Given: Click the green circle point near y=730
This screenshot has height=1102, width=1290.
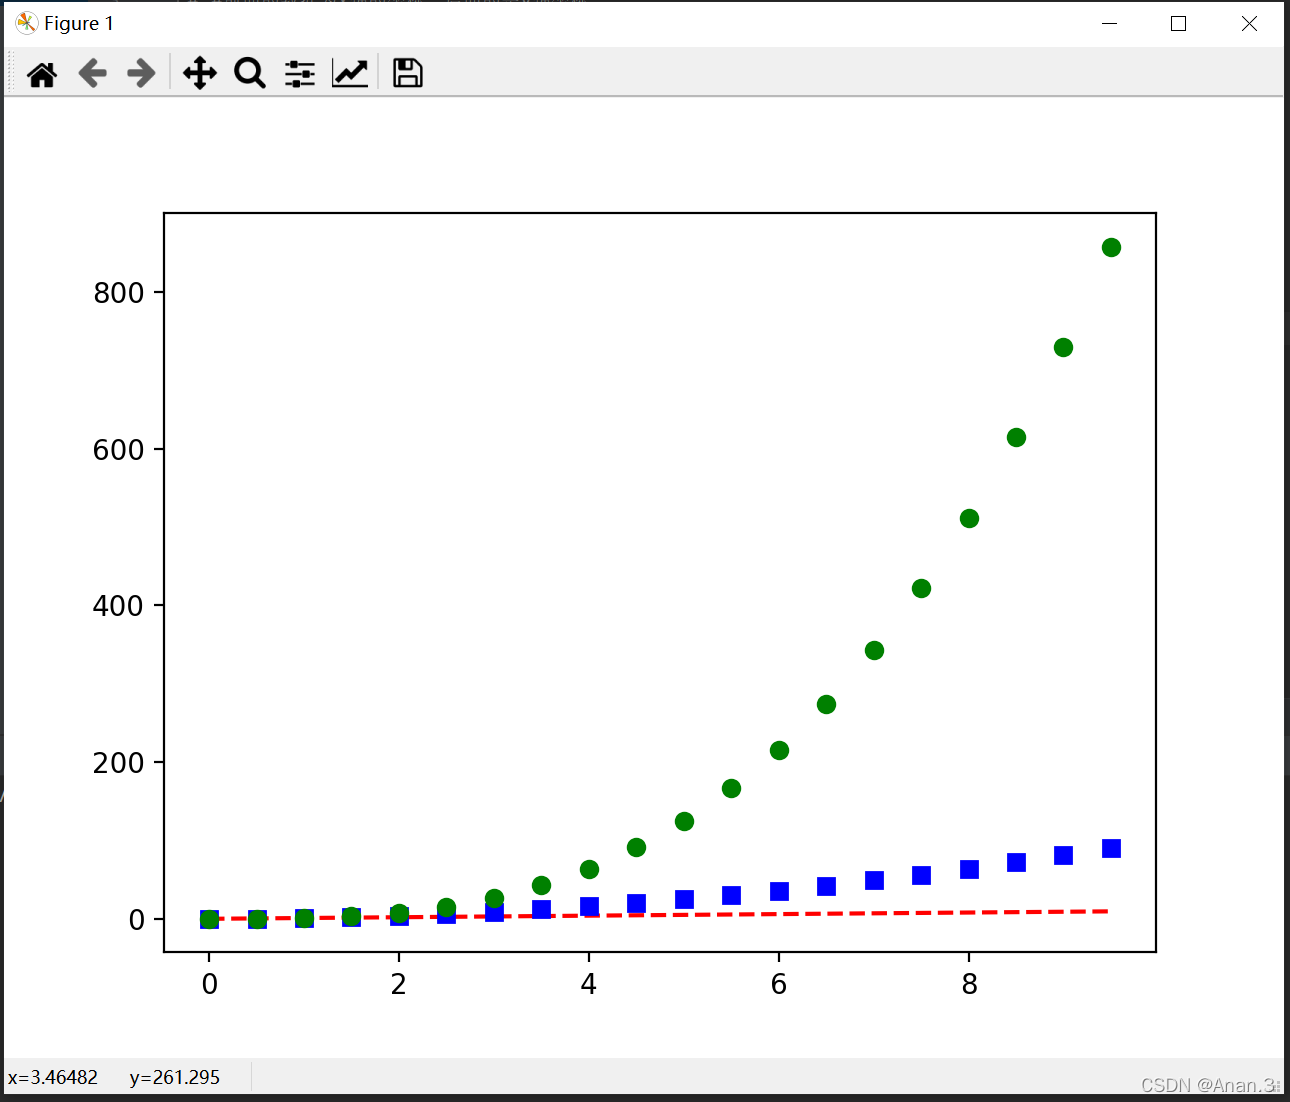Looking at the screenshot, I should [1063, 347].
